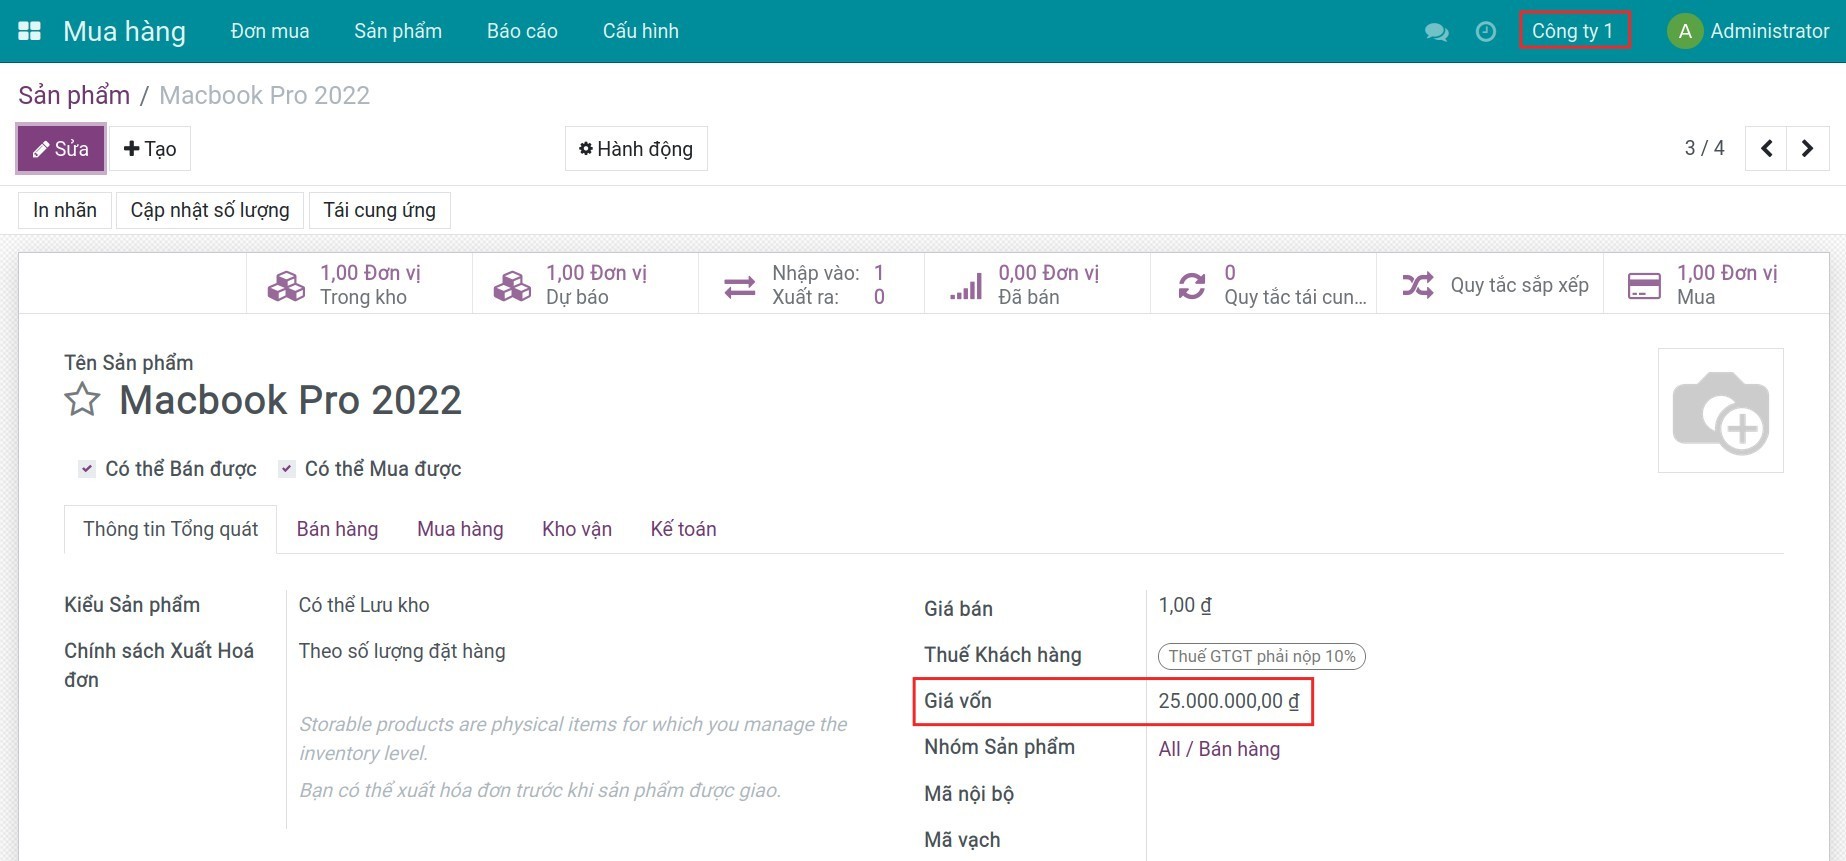Open the Quy tắc sắp xếp shuffle stat
This screenshot has height=861, width=1846.
coord(1494,285)
